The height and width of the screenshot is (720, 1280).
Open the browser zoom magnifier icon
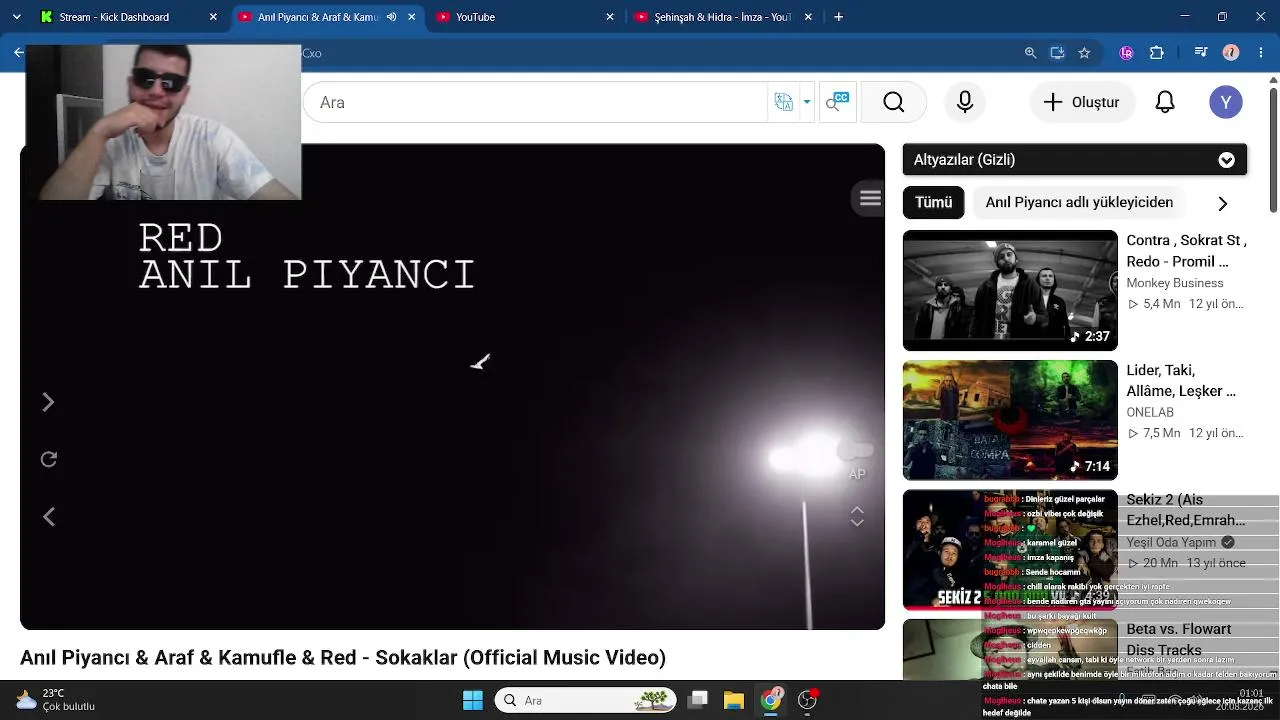pos(1030,53)
